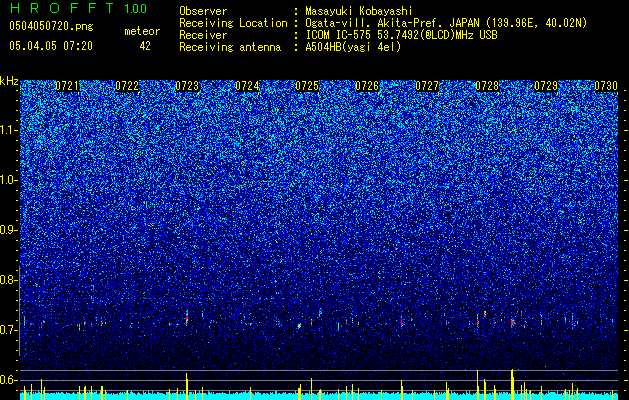This screenshot has height=400, width=629.
Task: Click the Receiving Location label
Action: click(x=233, y=23)
